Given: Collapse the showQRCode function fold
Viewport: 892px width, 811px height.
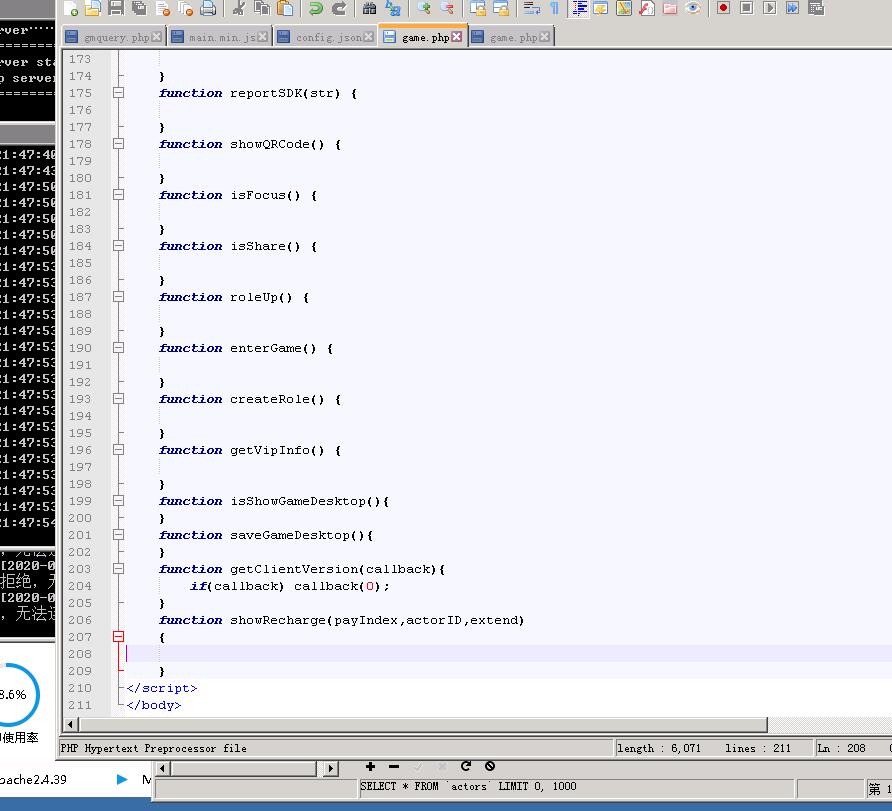Looking at the screenshot, I should click(x=118, y=144).
